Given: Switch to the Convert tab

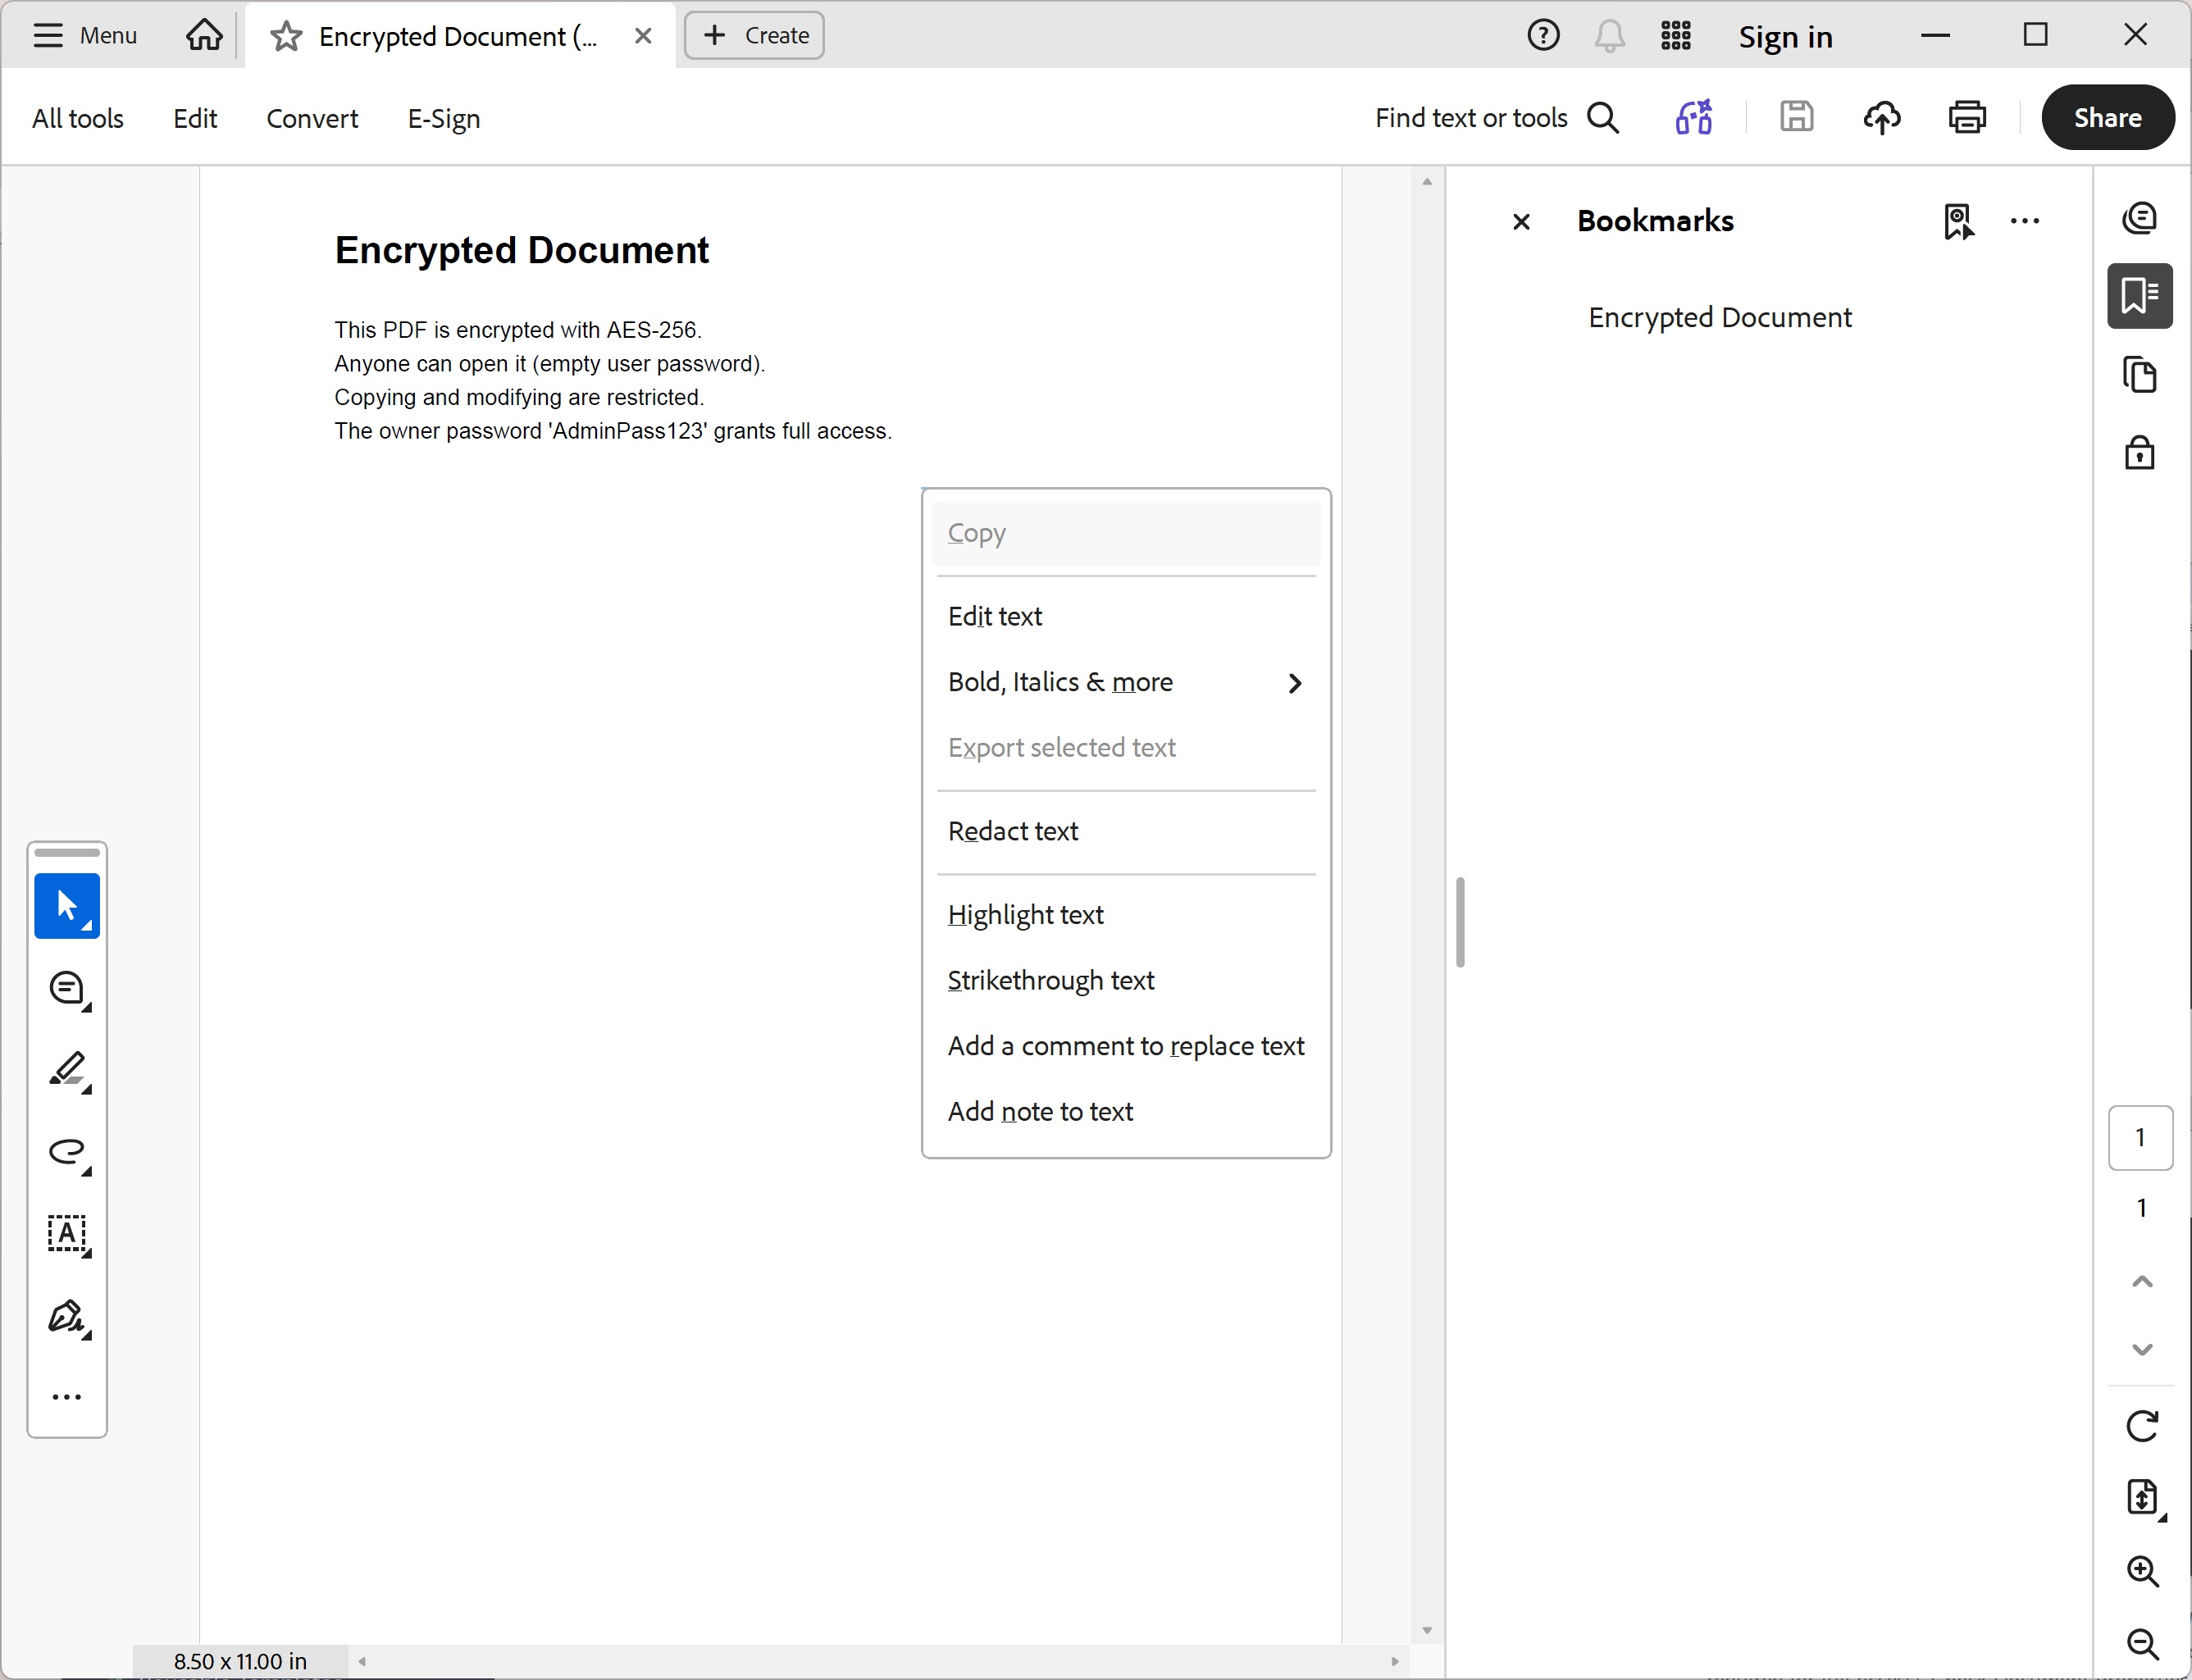Looking at the screenshot, I should pyautogui.click(x=312, y=118).
